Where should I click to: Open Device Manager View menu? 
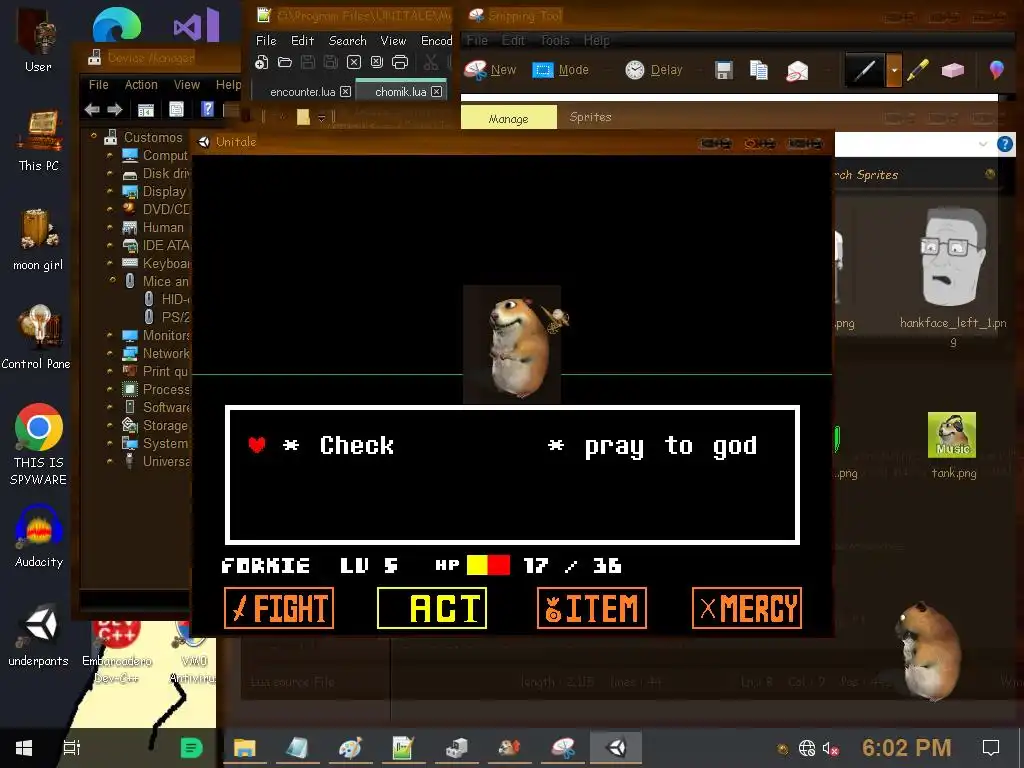tap(187, 85)
